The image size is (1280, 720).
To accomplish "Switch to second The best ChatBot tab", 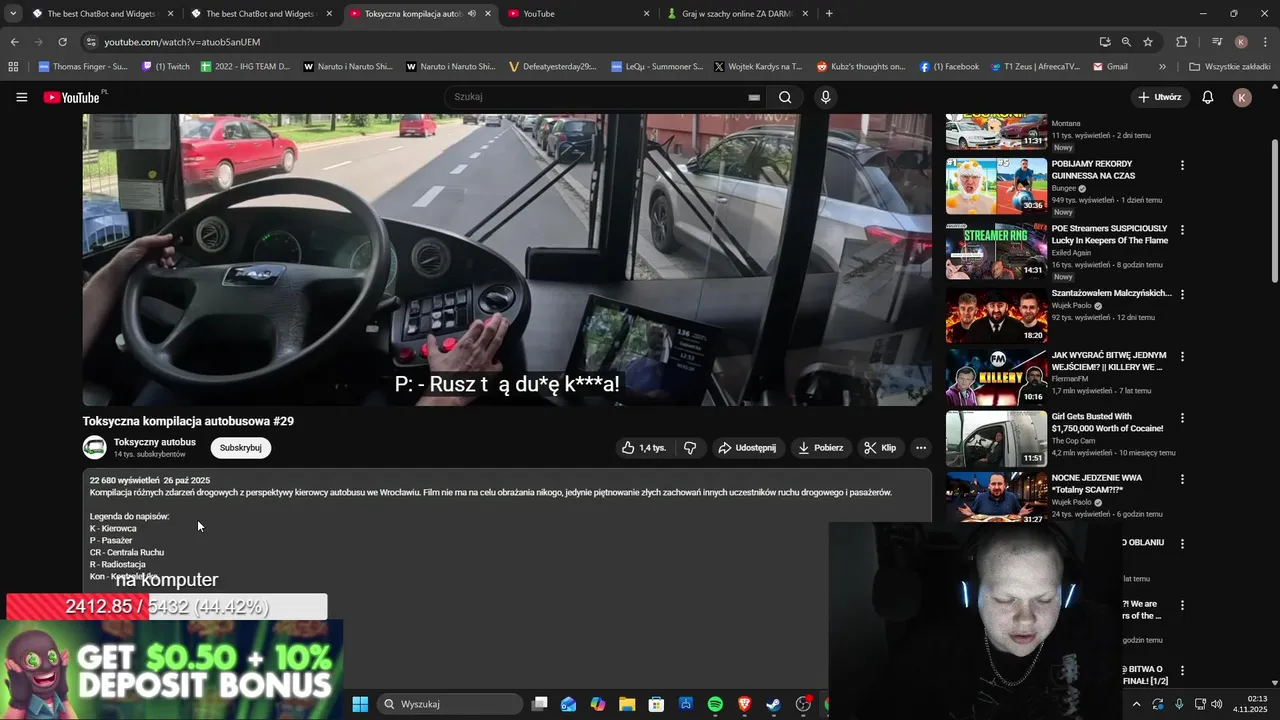I will [x=262, y=14].
